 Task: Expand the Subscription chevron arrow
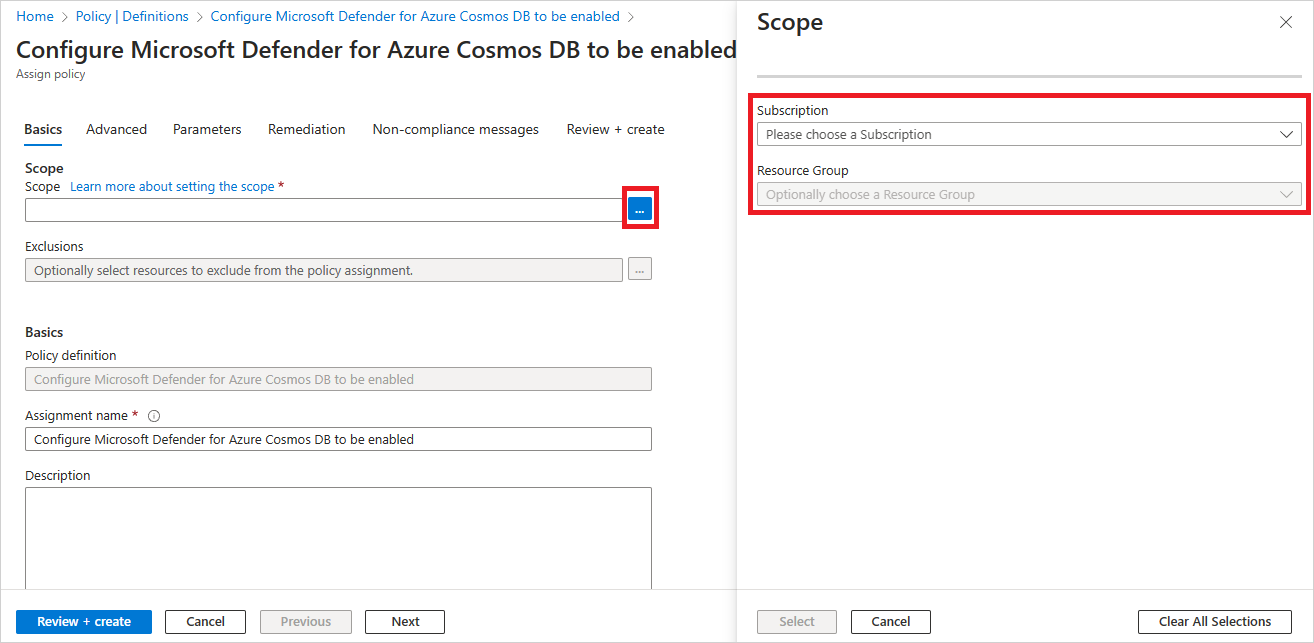click(1287, 133)
